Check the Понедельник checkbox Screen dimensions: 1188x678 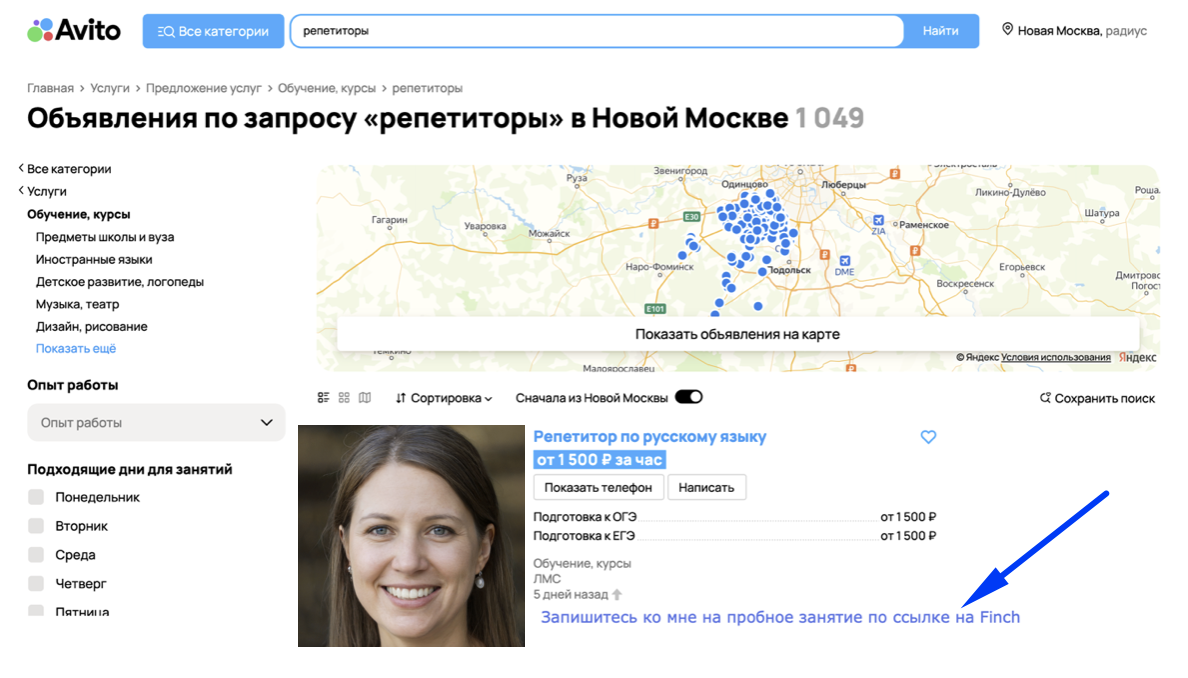36,497
